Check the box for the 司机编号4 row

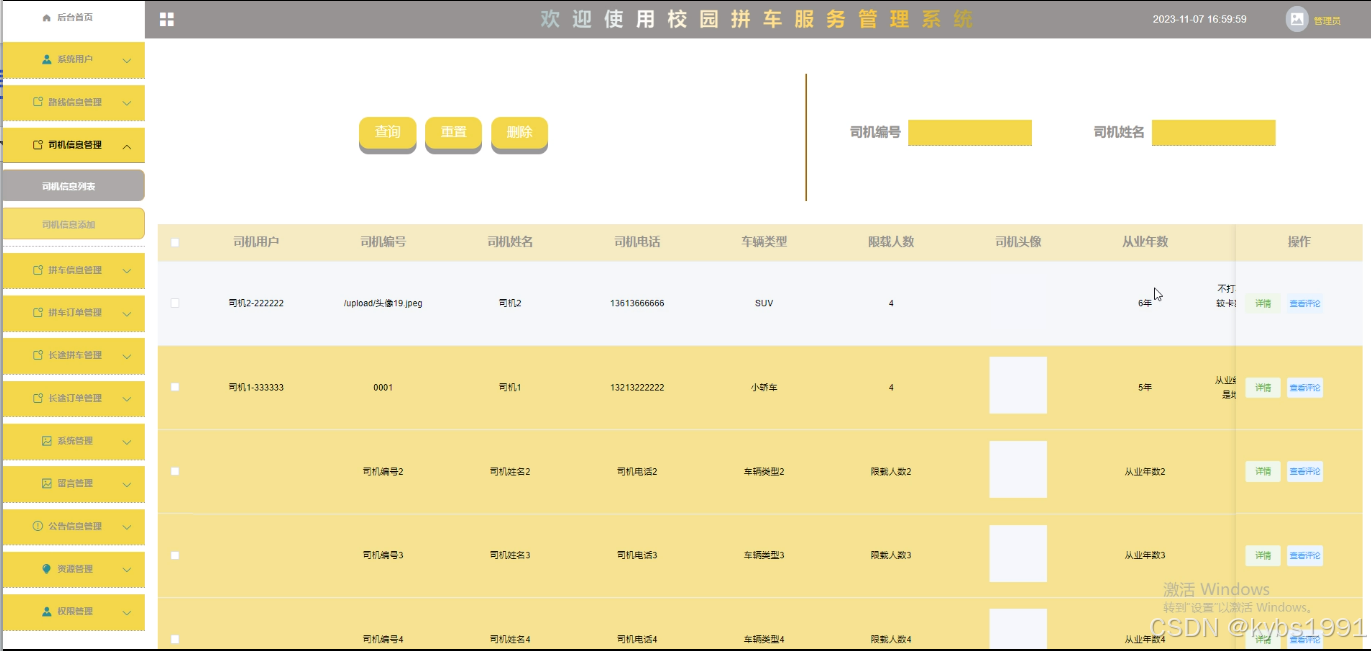175,639
